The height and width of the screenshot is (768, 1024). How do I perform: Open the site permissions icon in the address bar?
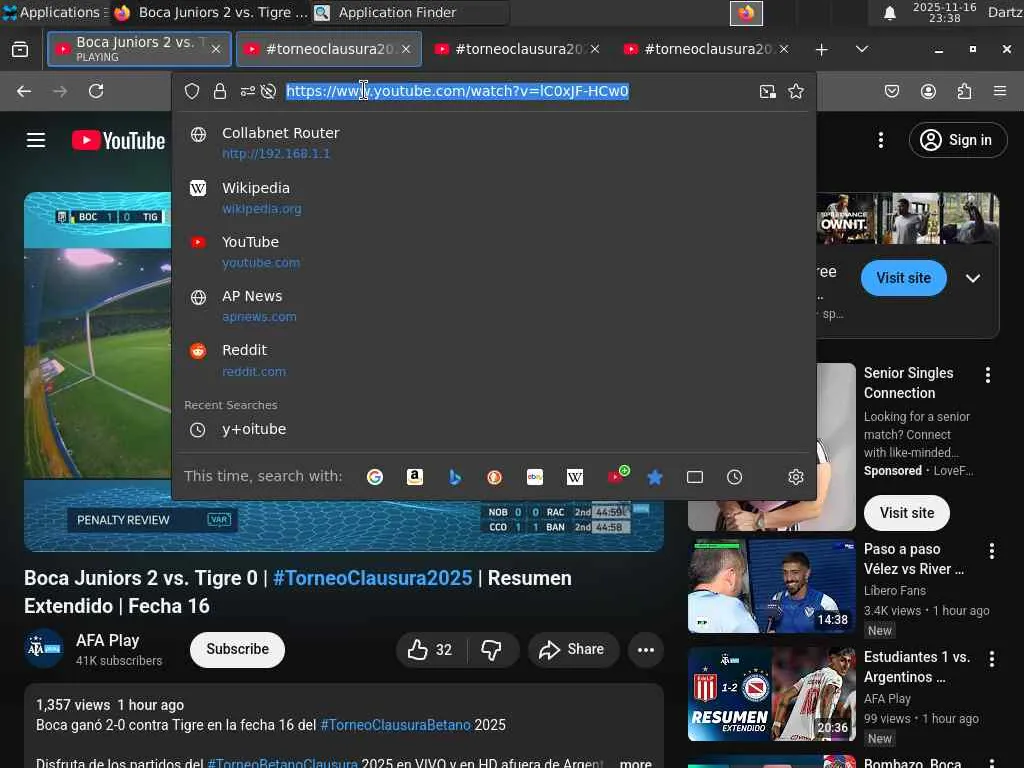248,91
